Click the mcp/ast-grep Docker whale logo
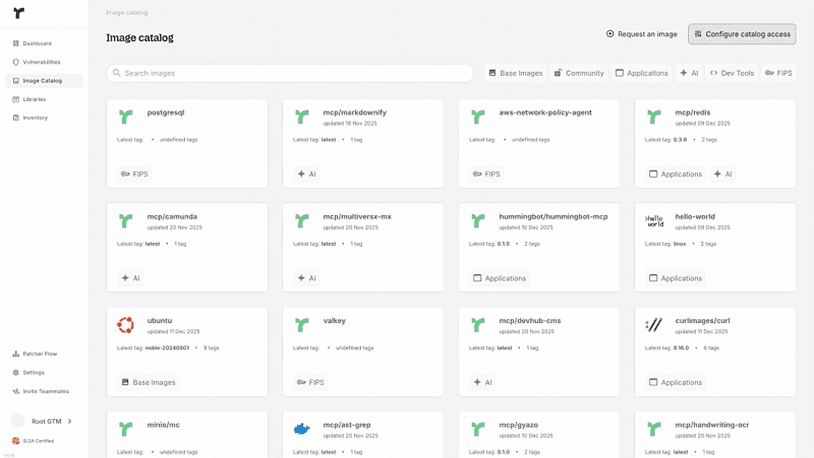814x458 pixels. (302, 429)
